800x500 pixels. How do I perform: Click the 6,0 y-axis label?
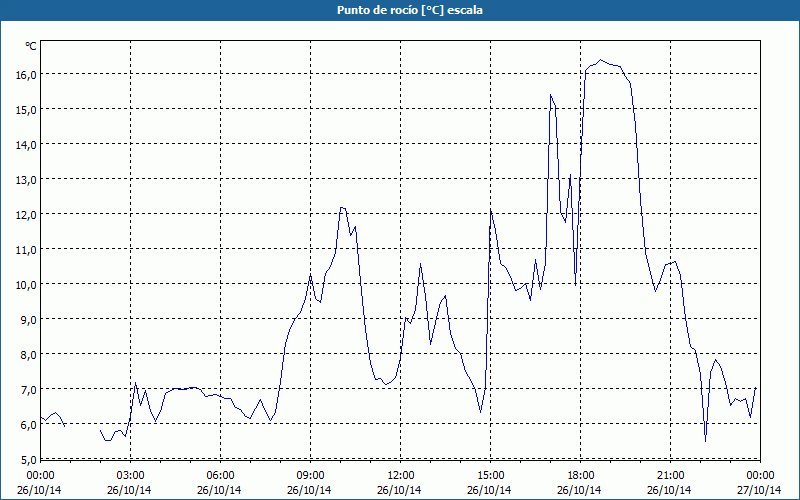[29, 424]
